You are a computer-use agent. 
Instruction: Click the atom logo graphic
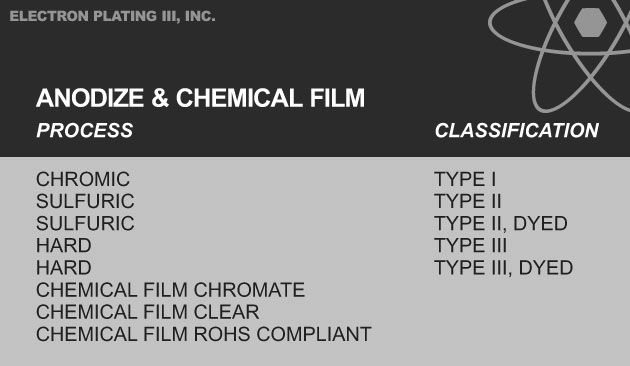559,55
